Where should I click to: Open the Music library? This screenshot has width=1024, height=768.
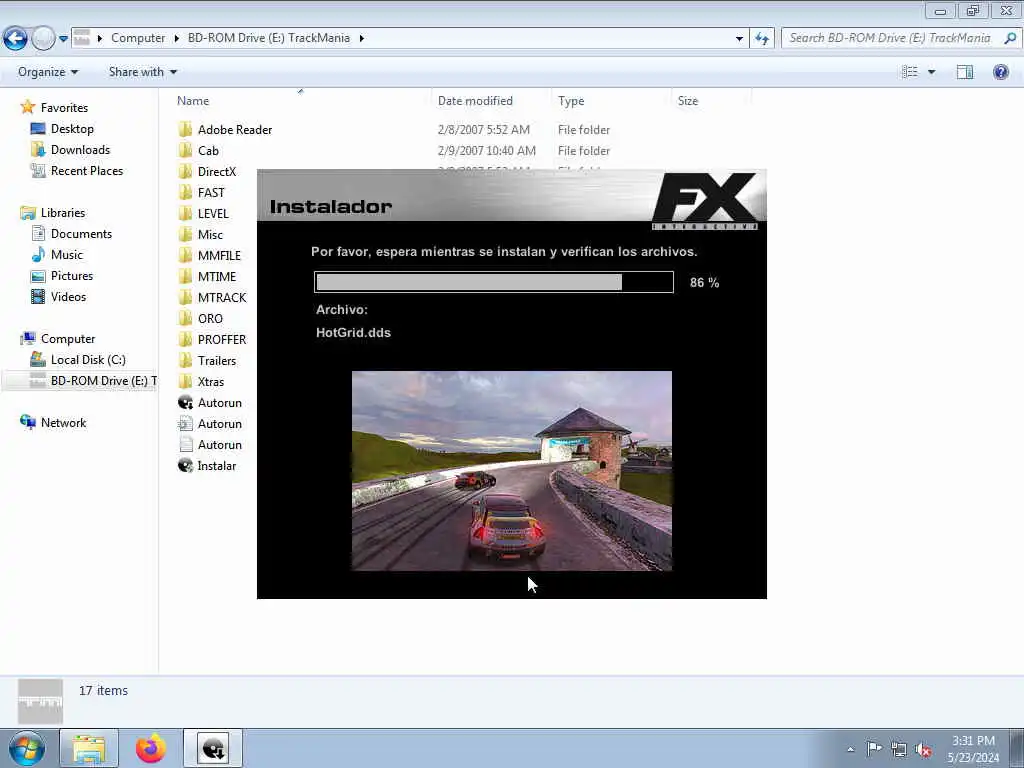(x=67, y=255)
